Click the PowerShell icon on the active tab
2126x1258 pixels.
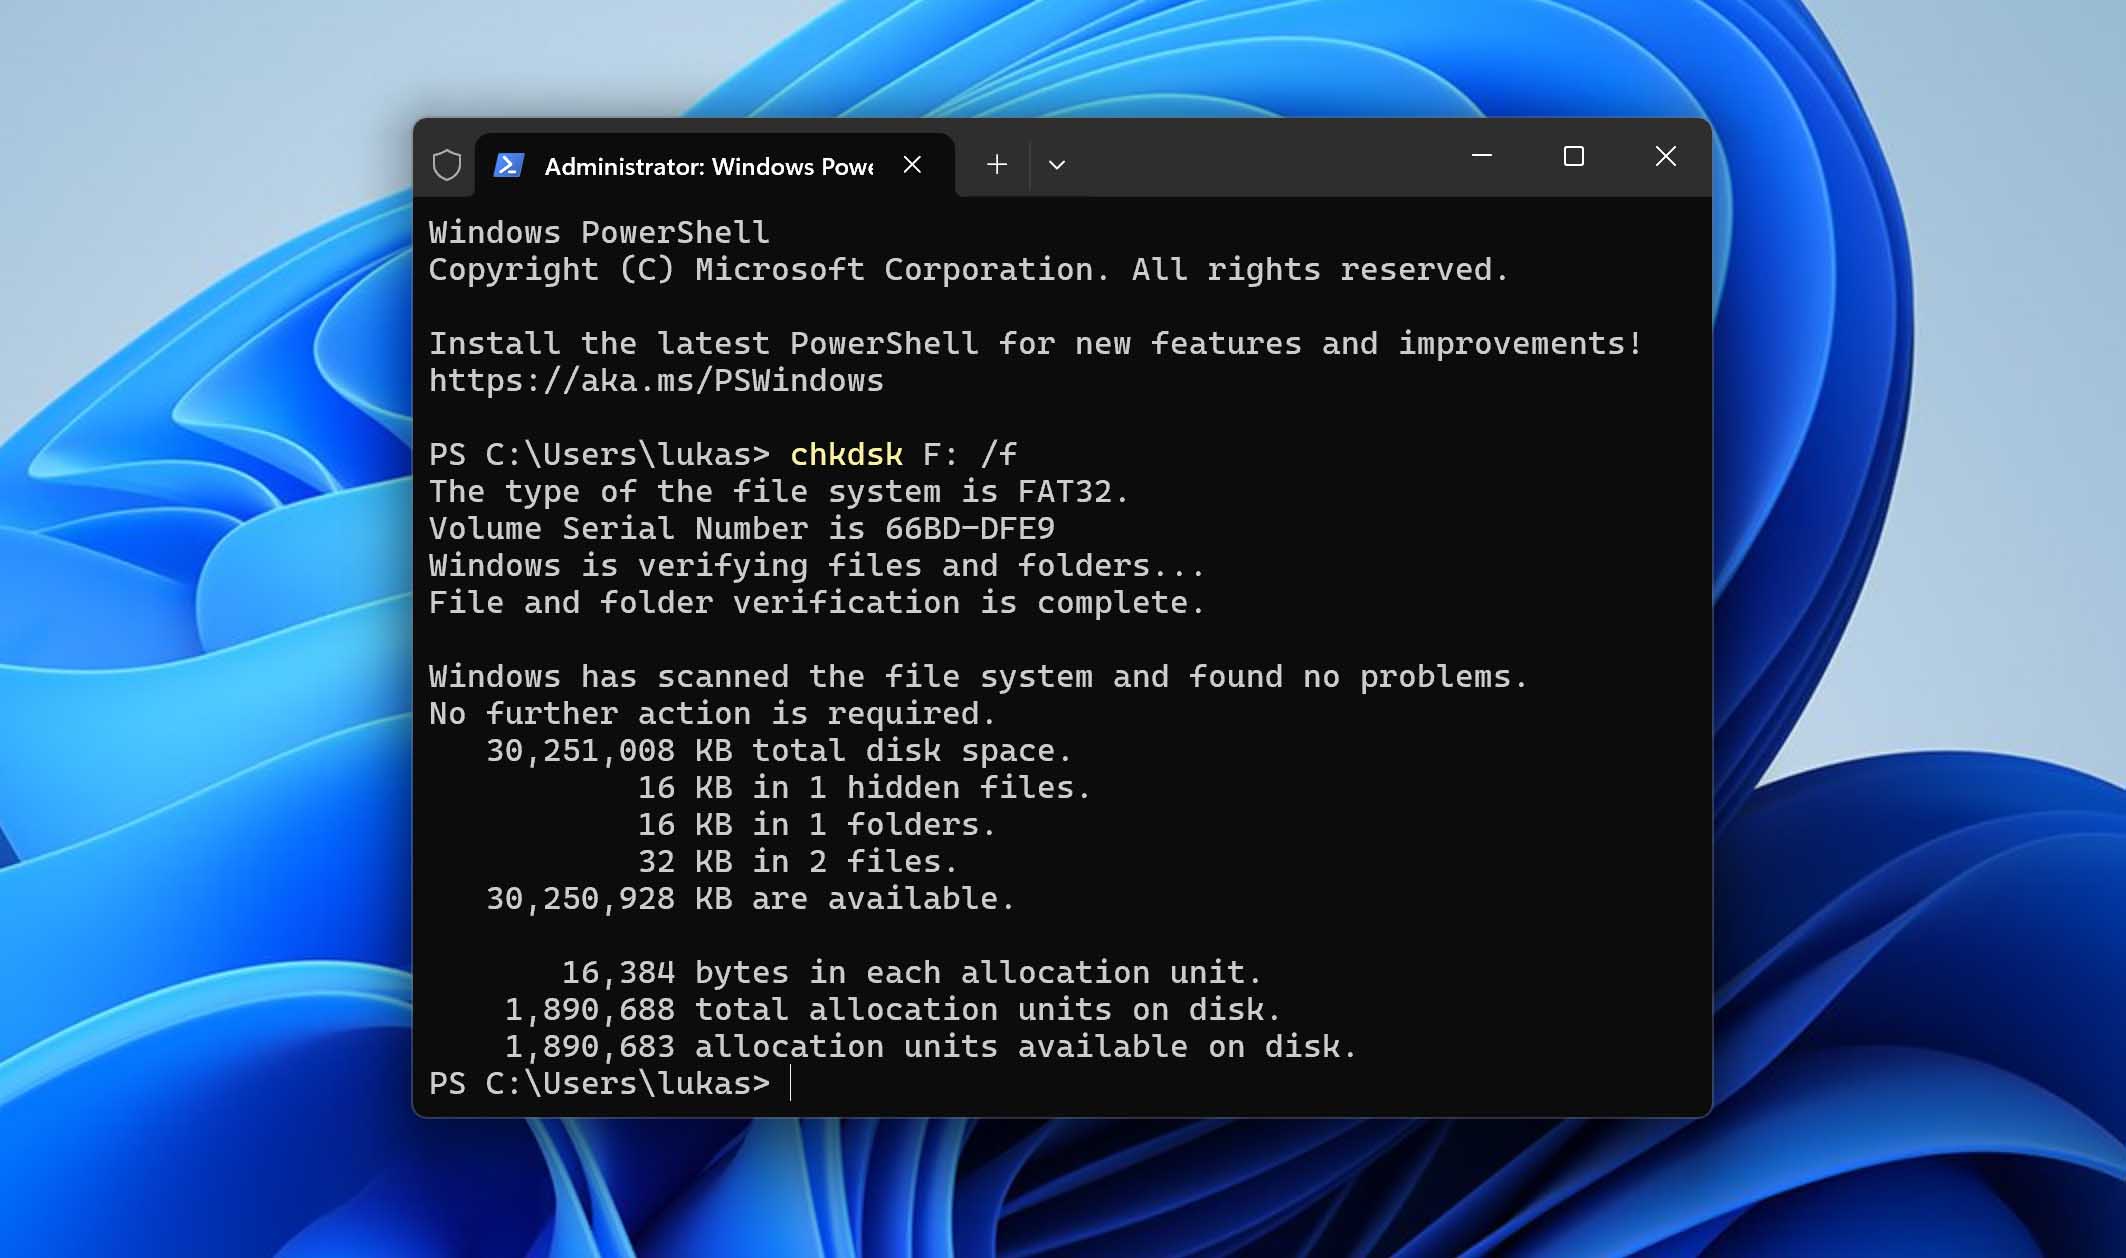pos(509,164)
